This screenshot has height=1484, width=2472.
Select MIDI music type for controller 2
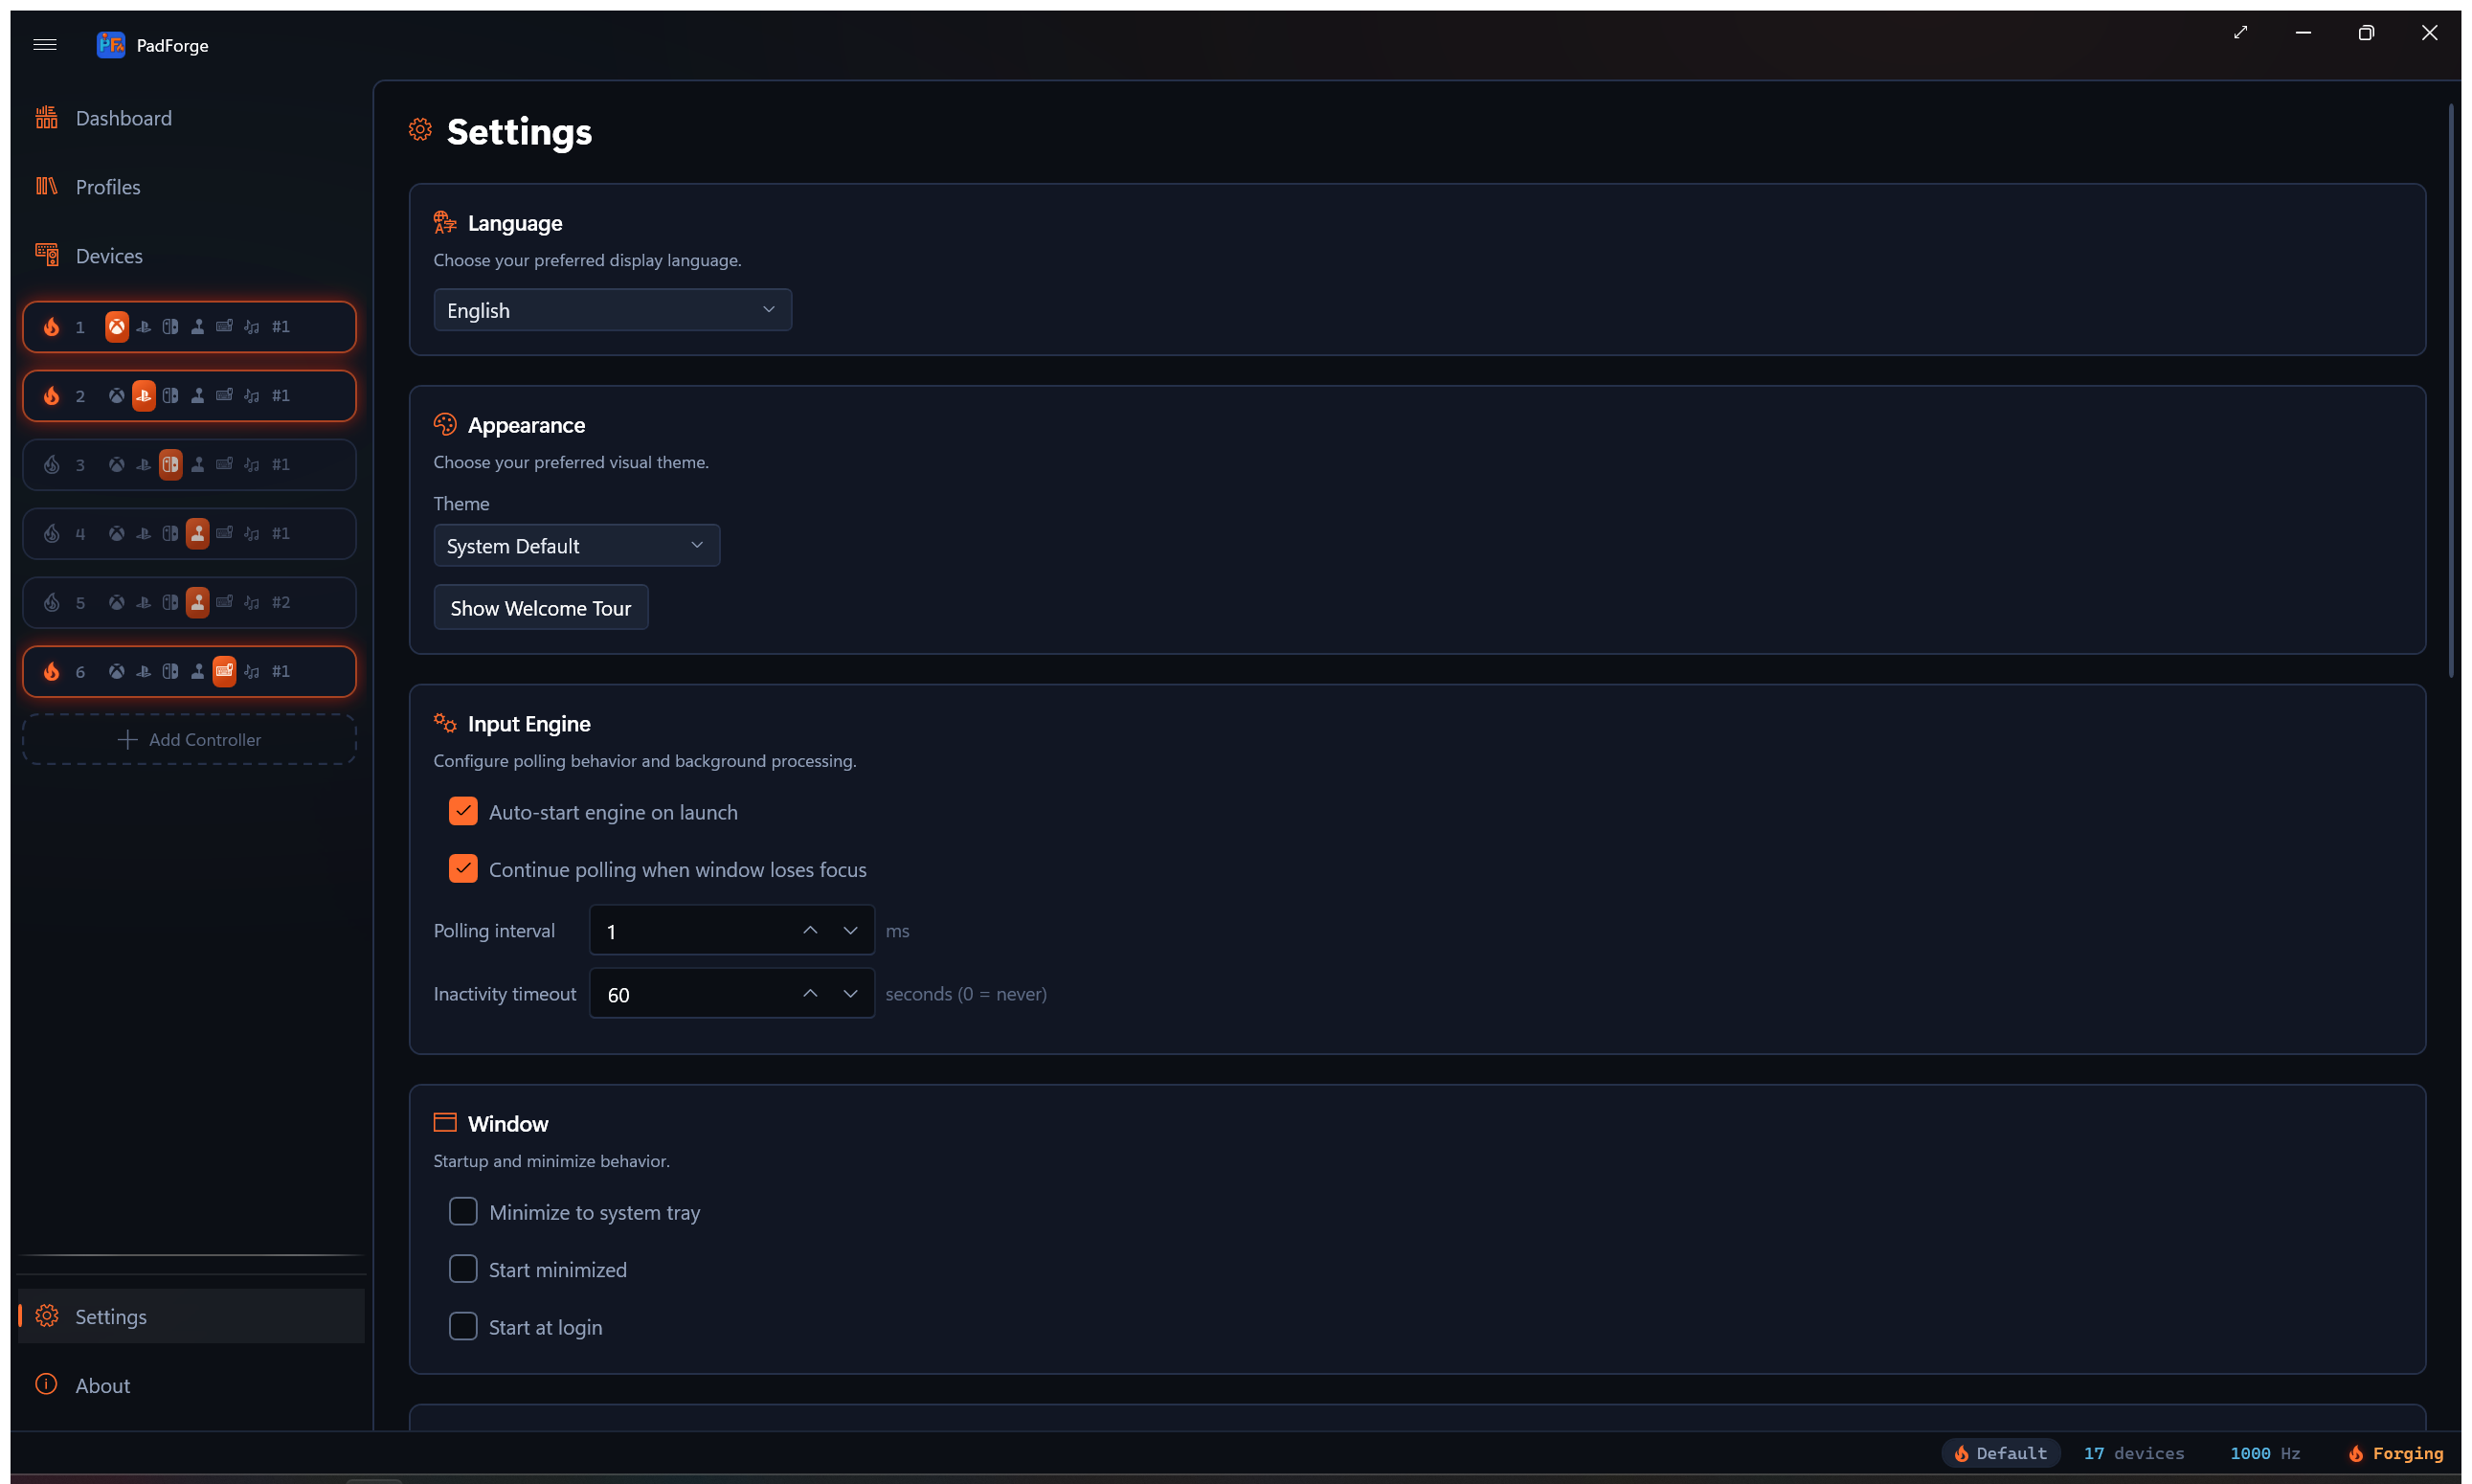tap(252, 396)
